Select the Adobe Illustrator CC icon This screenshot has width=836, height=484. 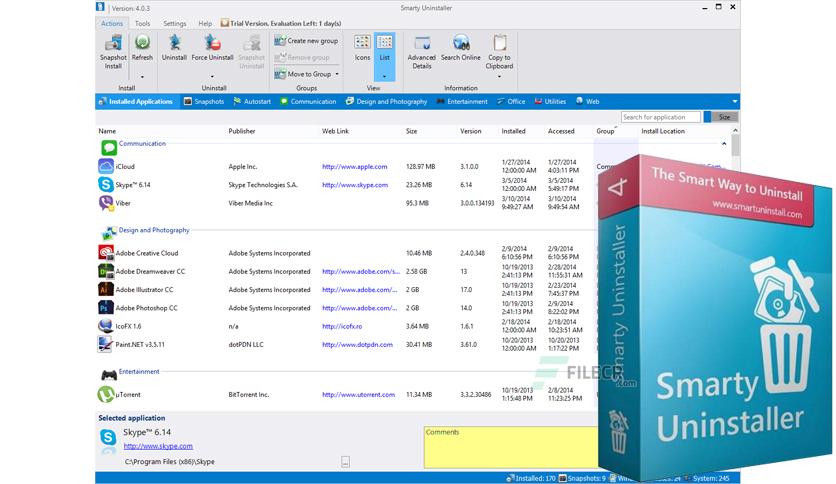(106, 289)
